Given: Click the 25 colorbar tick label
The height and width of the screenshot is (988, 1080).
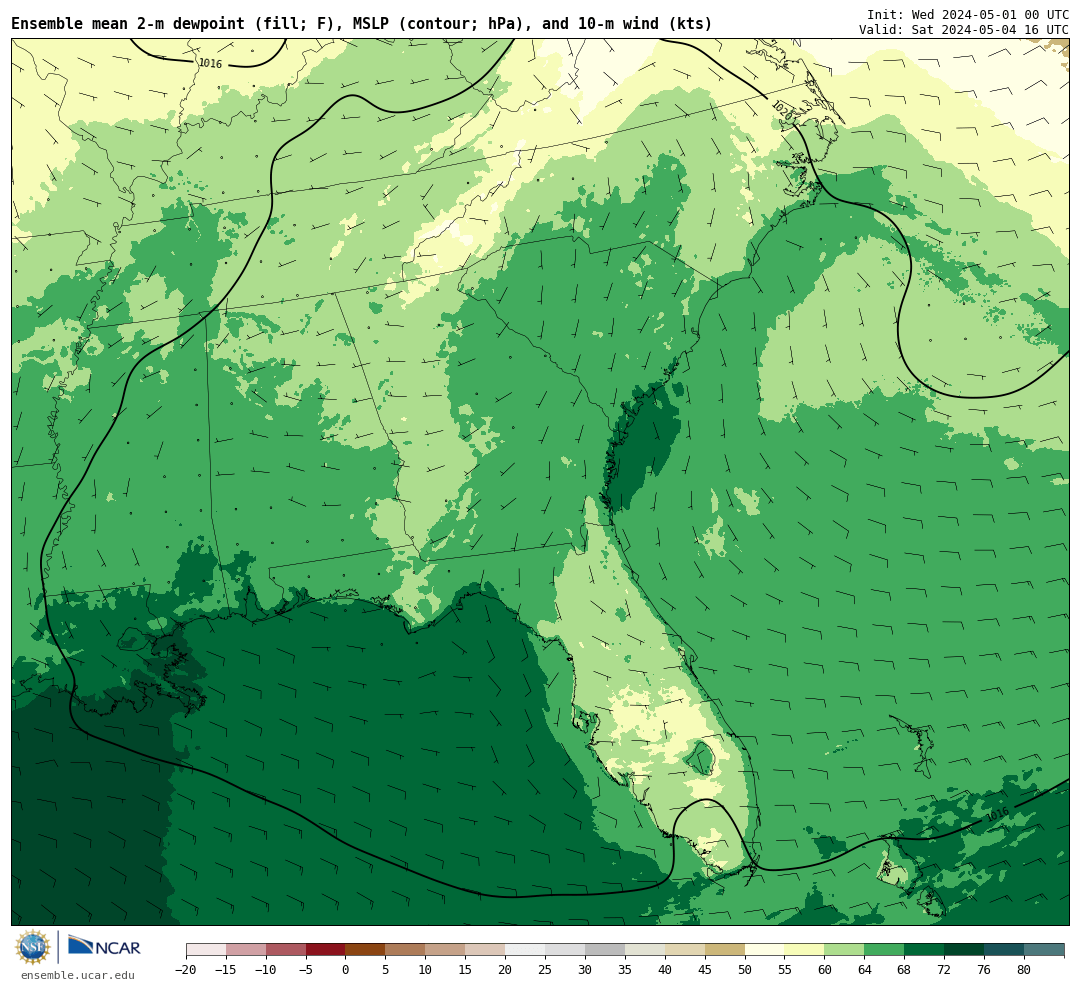Looking at the screenshot, I should [546, 970].
